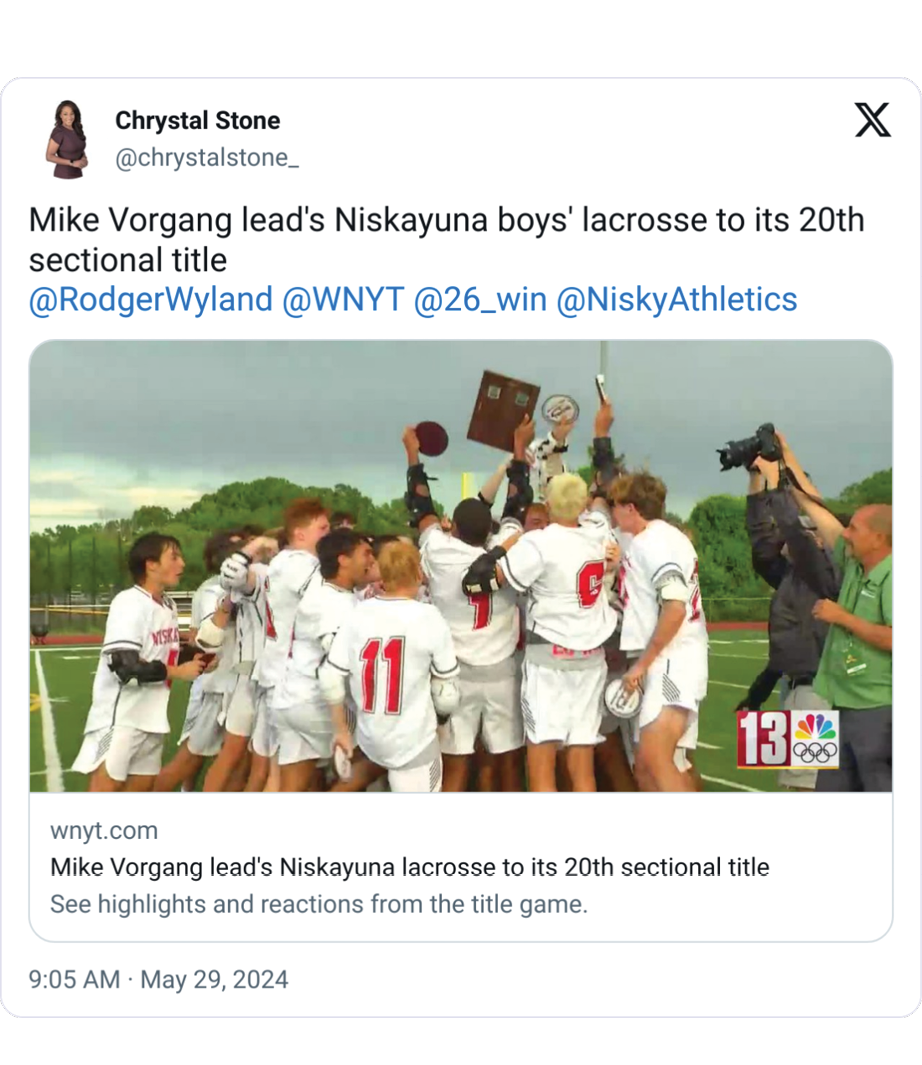Click the X logo
The height and width of the screenshot is (1065, 922).
pyautogui.click(x=872, y=121)
